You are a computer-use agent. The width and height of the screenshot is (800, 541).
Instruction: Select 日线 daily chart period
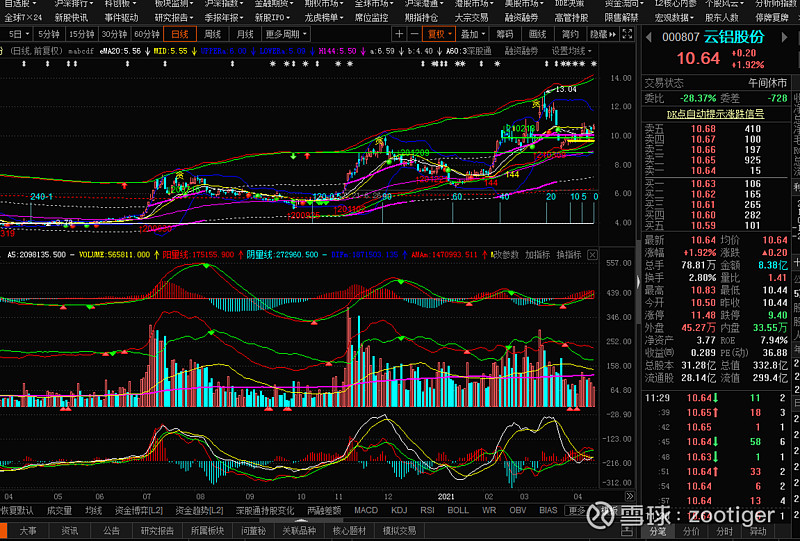(x=180, y=34)
